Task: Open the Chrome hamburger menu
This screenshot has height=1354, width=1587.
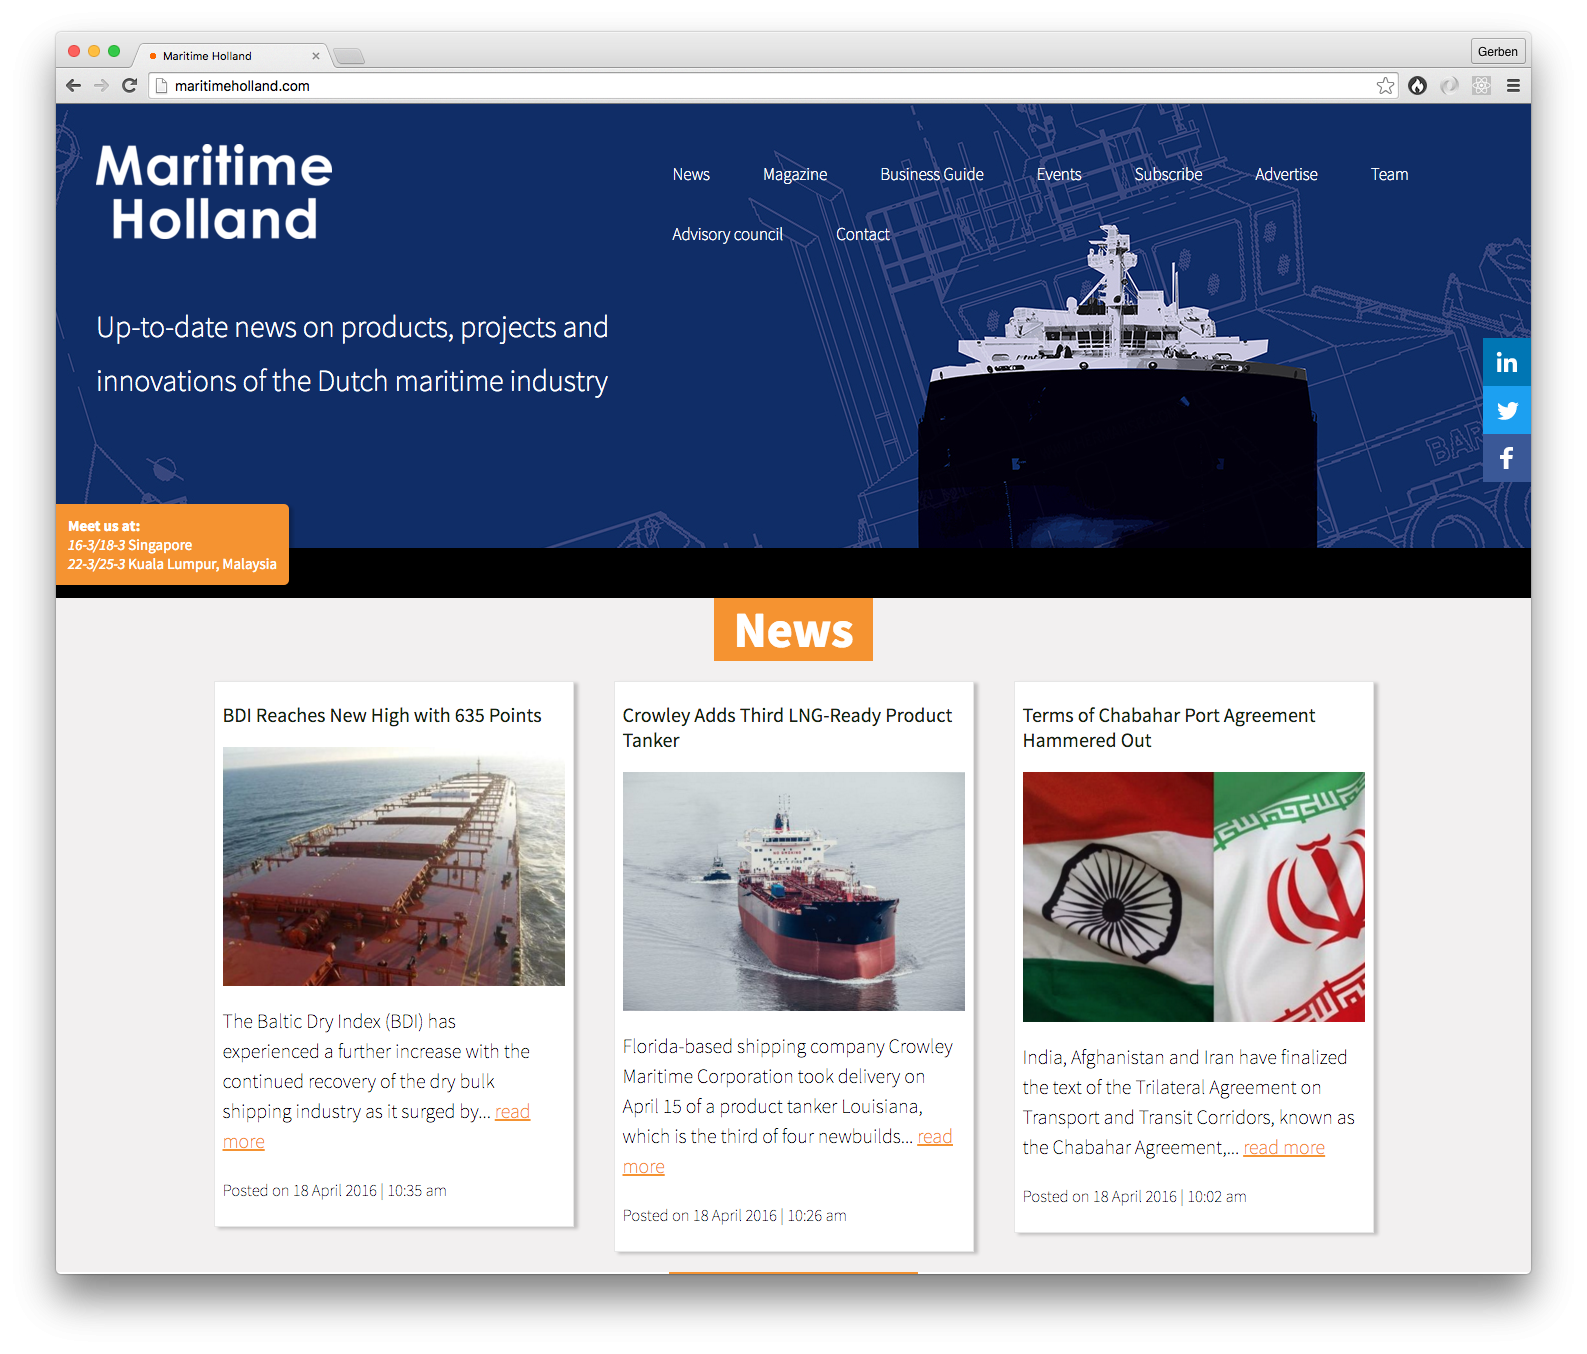Action: click(1513, 86)
